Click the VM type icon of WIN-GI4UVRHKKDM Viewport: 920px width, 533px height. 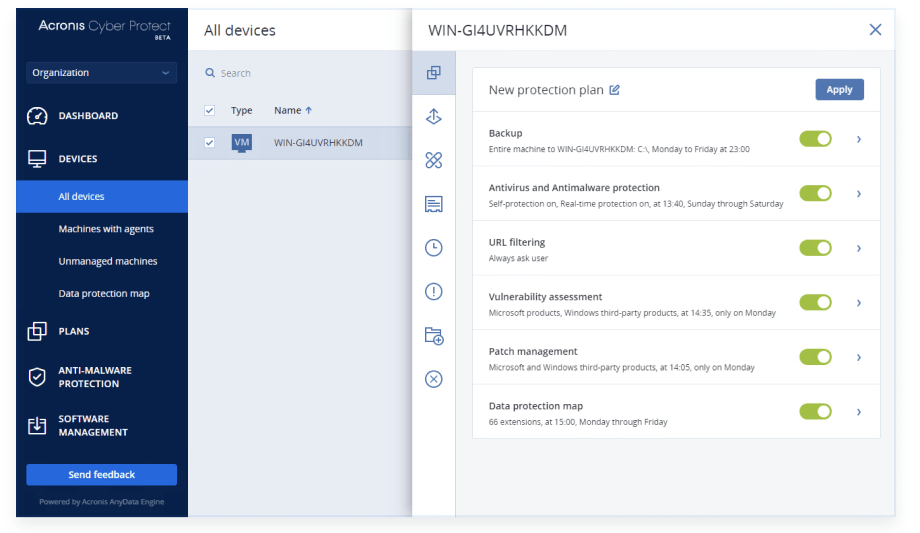(x=242, y=143)
